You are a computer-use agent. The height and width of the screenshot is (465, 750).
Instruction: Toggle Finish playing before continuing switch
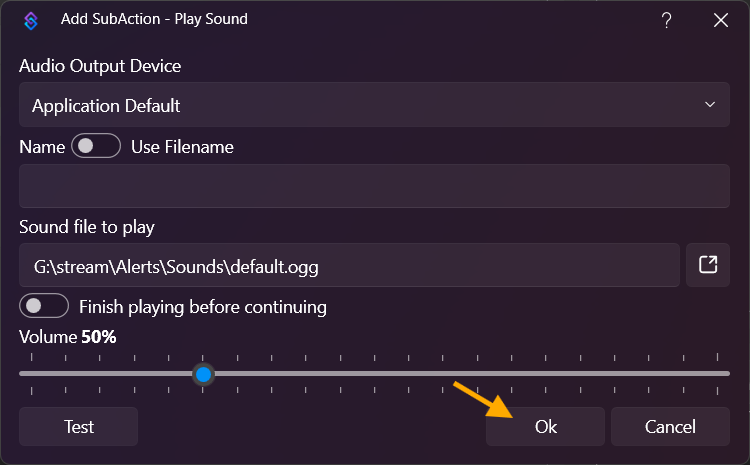44,305
